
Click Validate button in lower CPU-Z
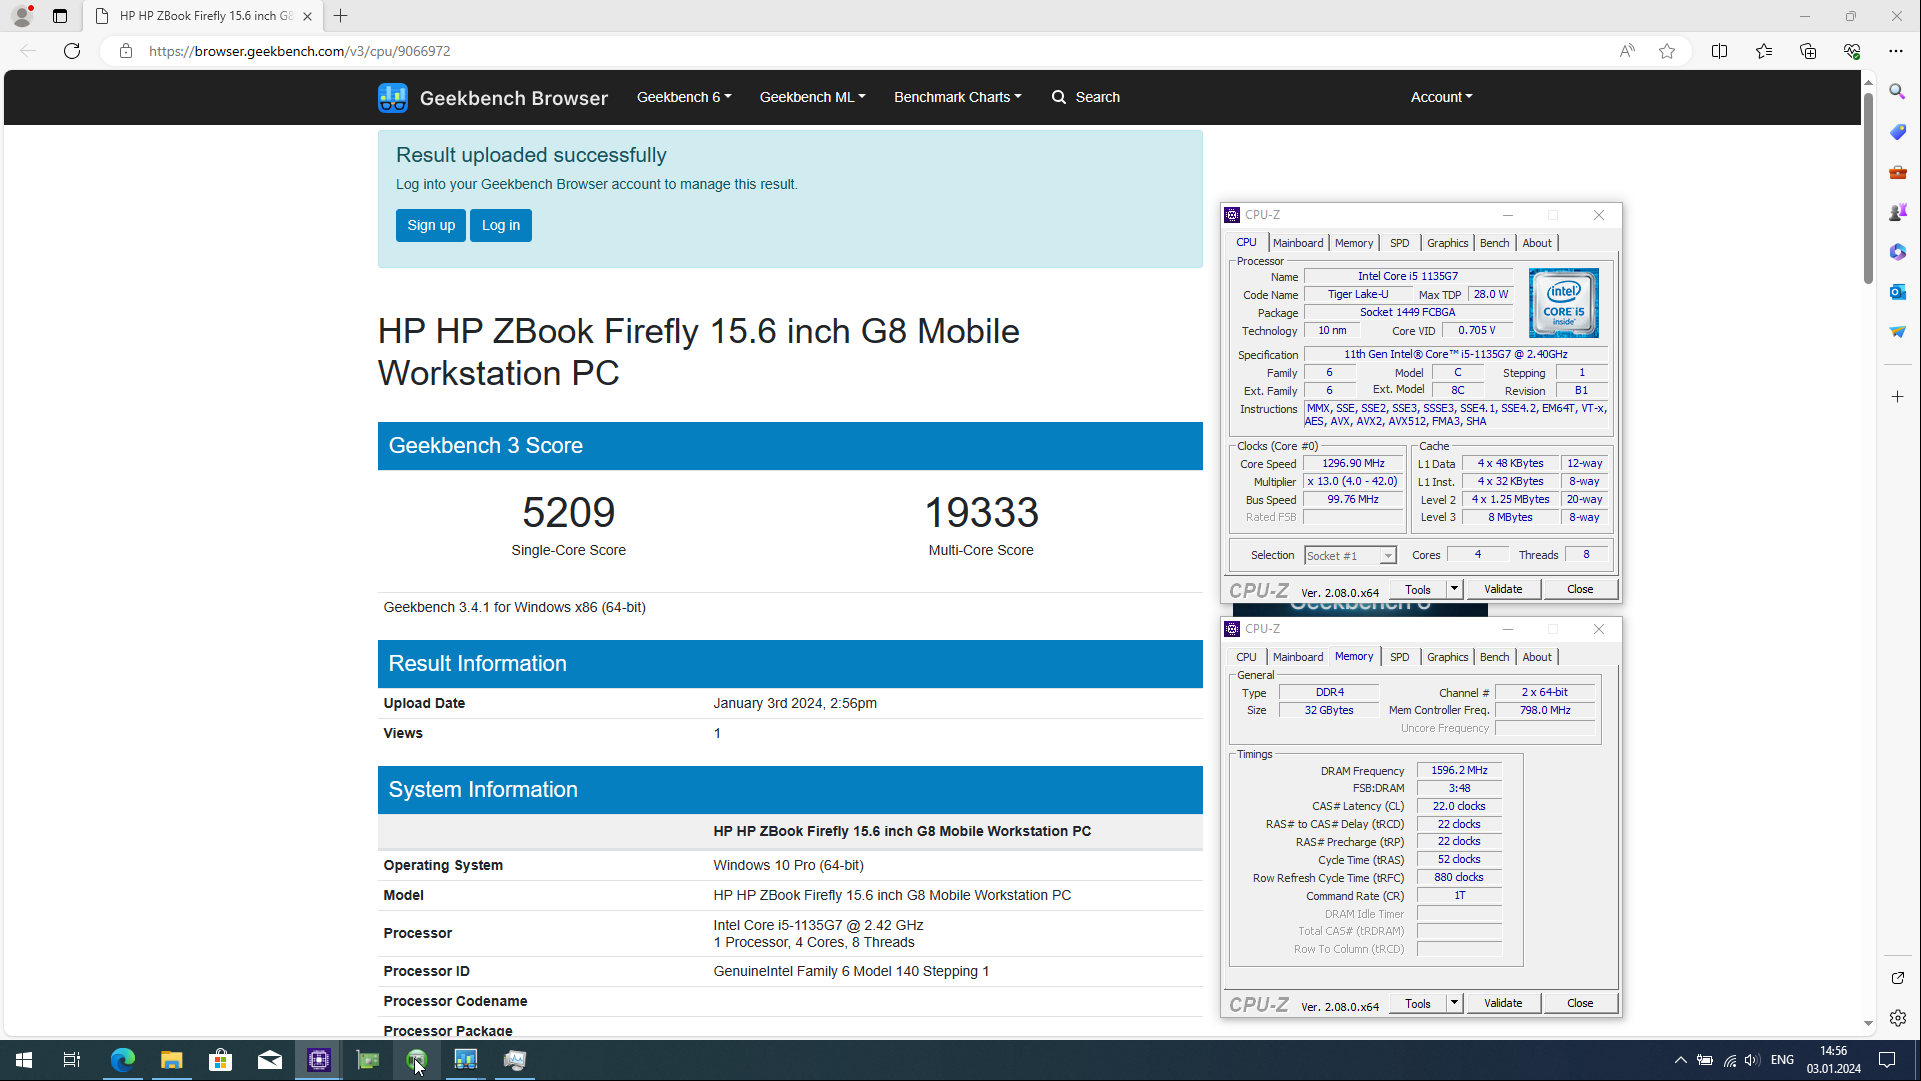(1503, 1003)
